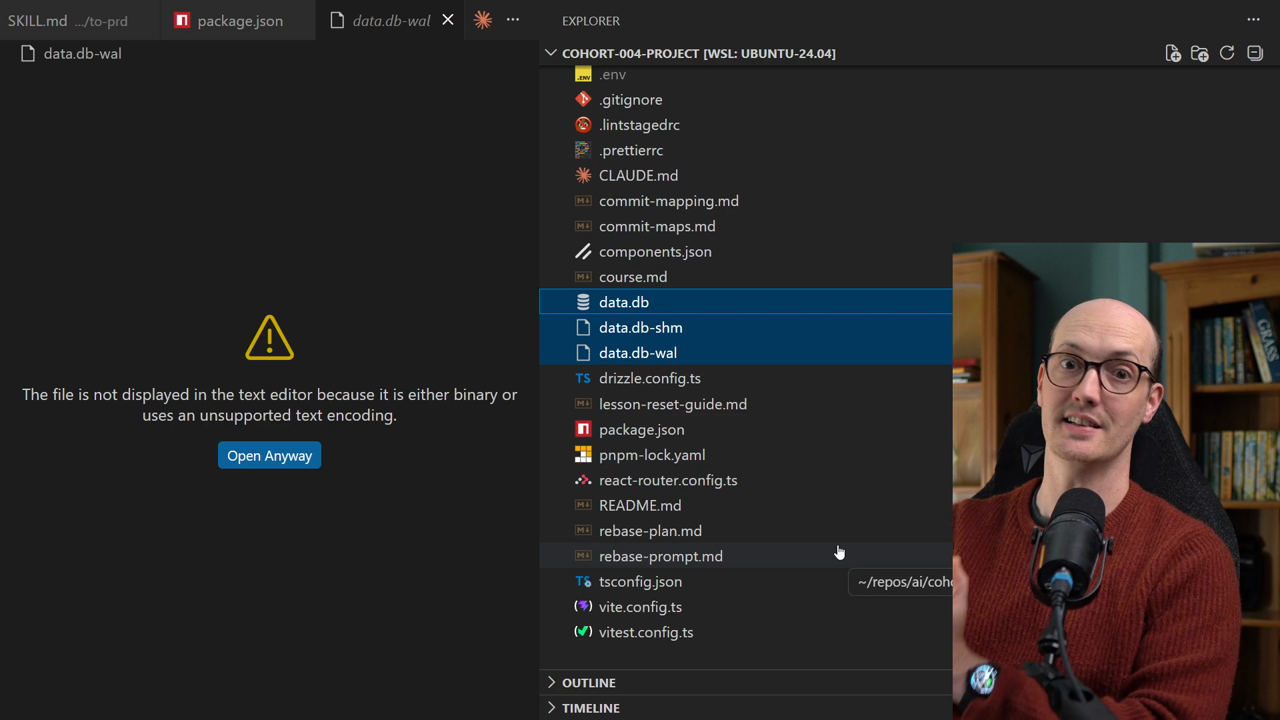This screenshot has width=1280, height=720.
Task: Open CLAUDE.md in the file tree
Action: click(638, 176)
